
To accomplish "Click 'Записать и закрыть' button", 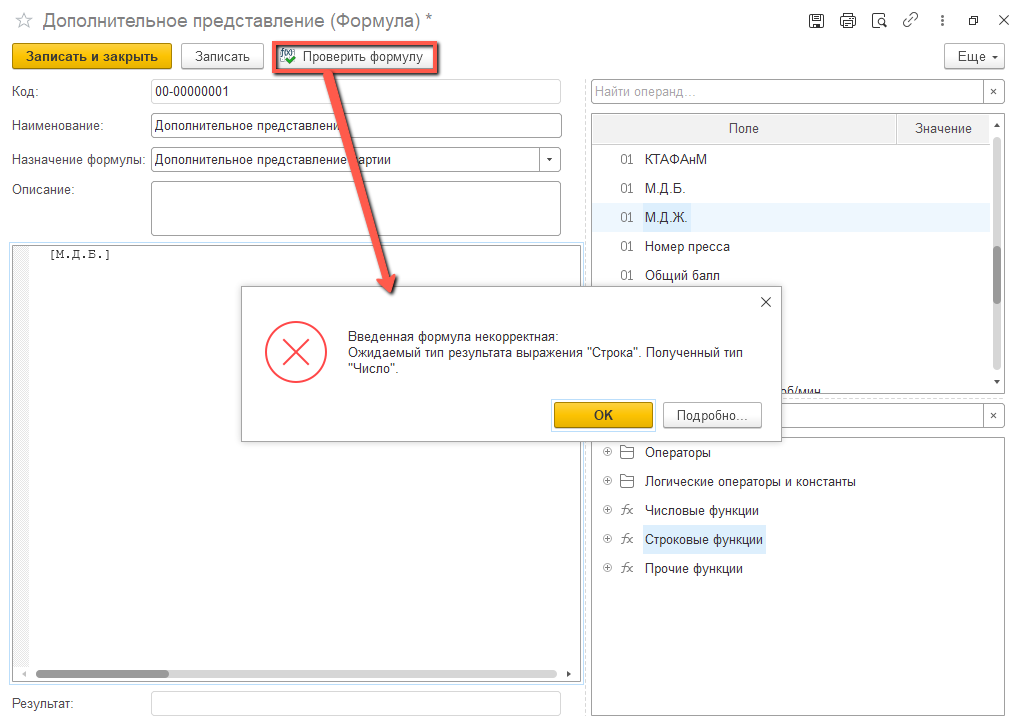I will click(92, 57).
